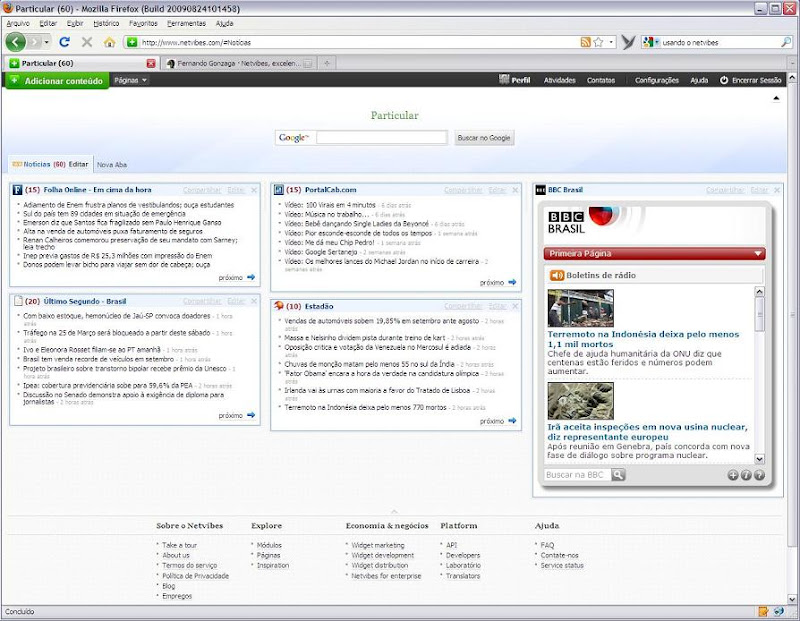Open a new browser tab with plus button
This screenshot has width=800, height=621.
pos(327,63)
